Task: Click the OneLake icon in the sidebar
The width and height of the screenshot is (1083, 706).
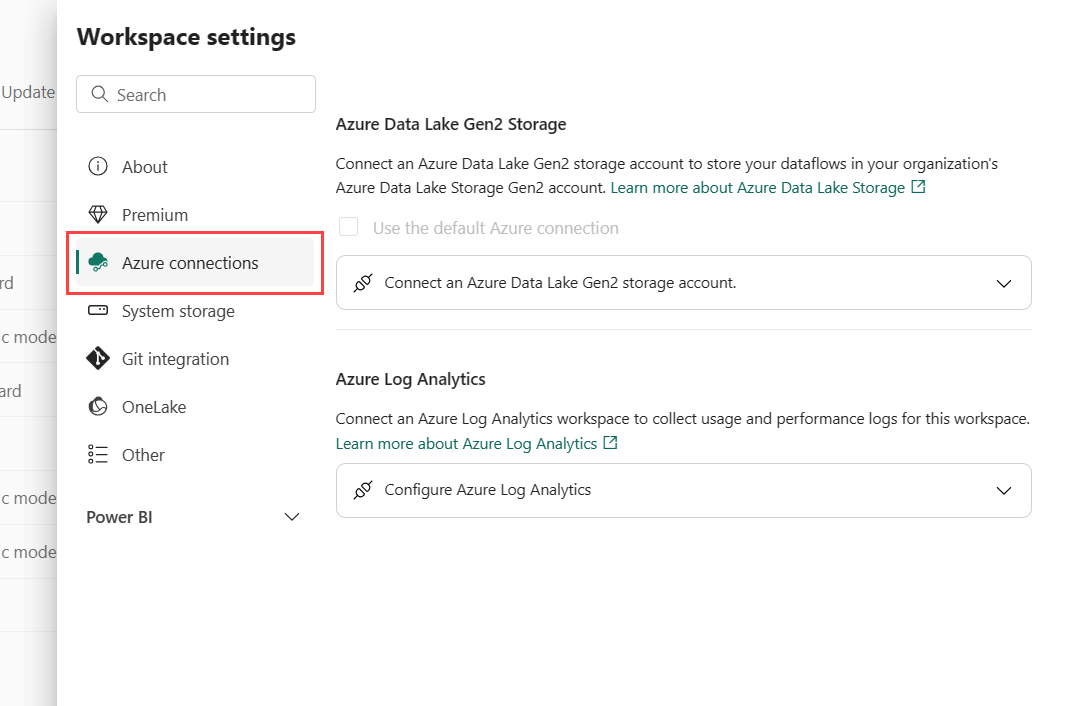Action: click(x=99, y=407)
